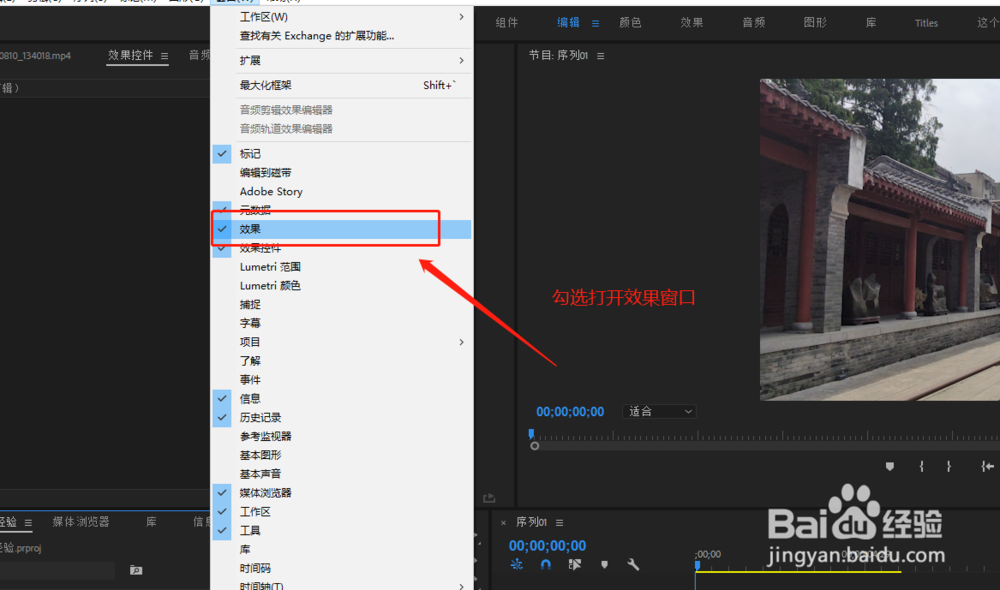Add marker in program monitor
Image resolution: width=1000 pixels, height=590 pixels.
890,467
